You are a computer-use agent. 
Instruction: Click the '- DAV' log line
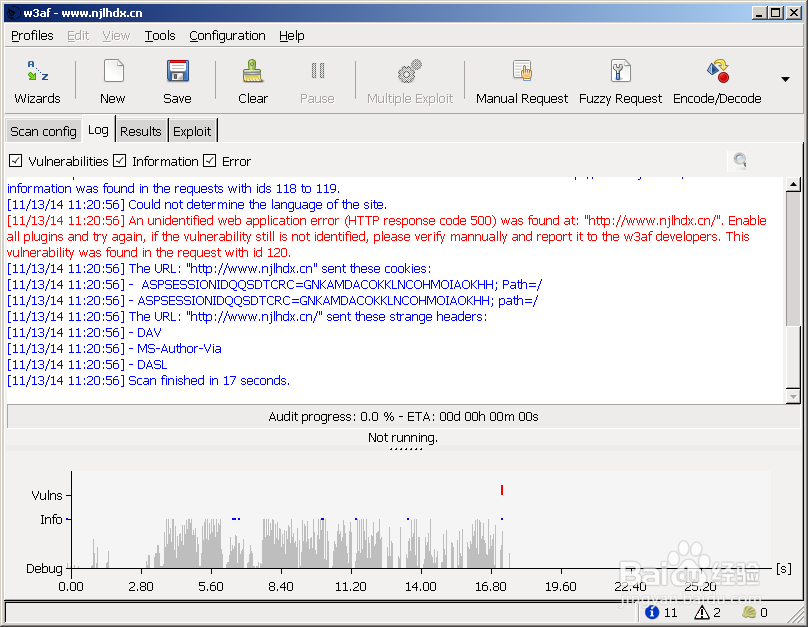click(x=84, y=333)
